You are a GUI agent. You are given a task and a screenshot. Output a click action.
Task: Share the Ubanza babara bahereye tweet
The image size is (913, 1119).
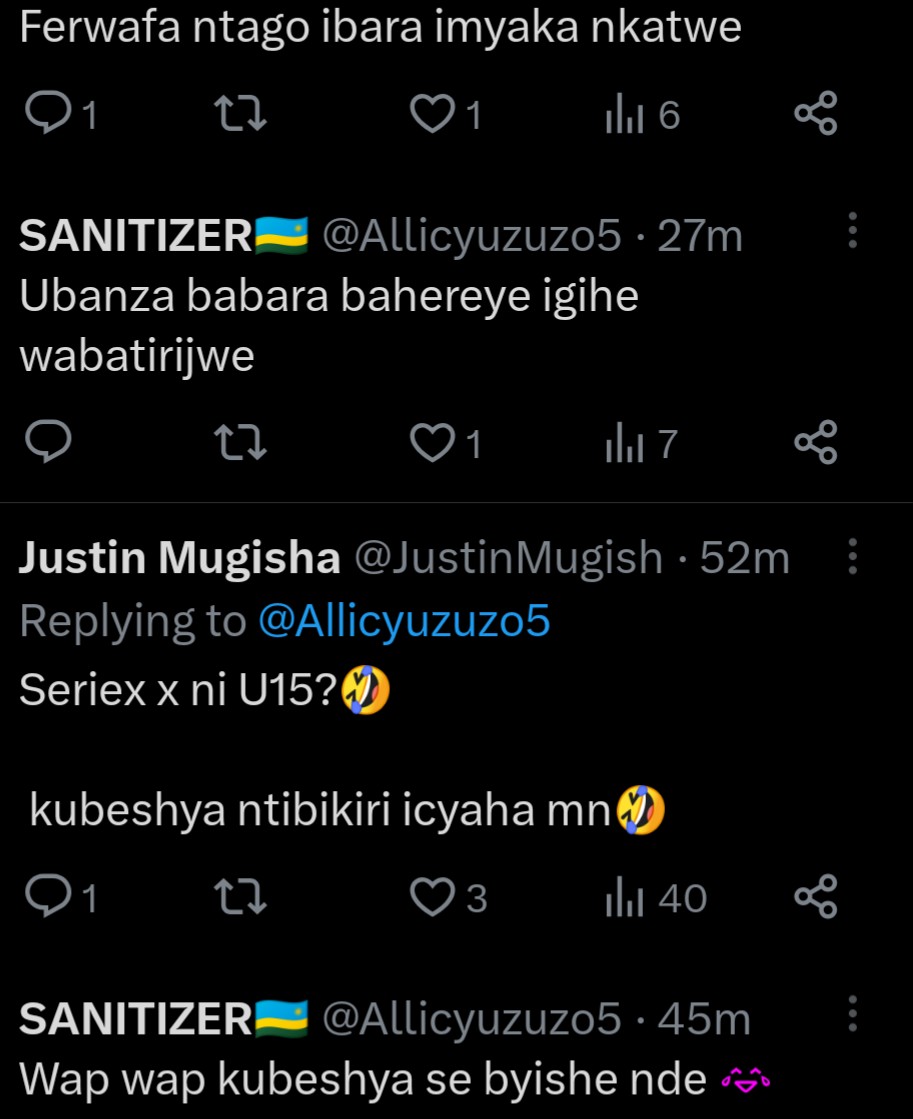point(815,443)
